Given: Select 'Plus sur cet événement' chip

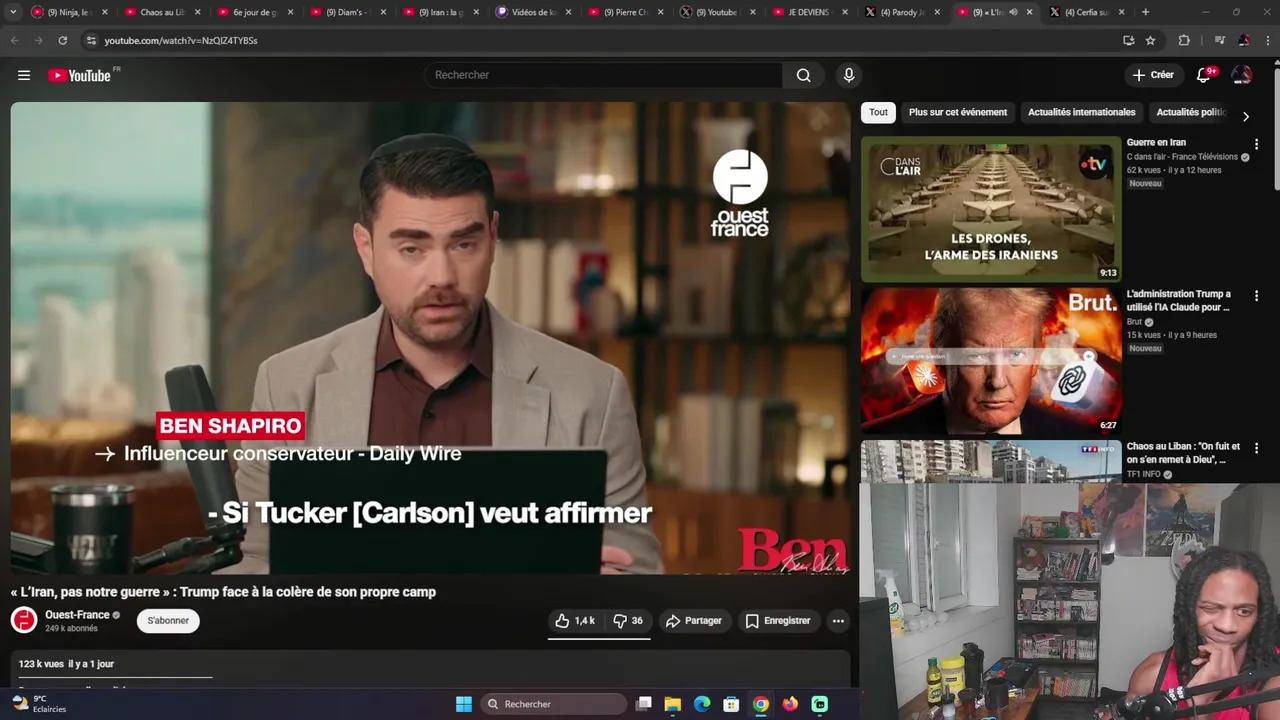Looking at the screenshot, I should pyautogui.click(x=958, y=112).
